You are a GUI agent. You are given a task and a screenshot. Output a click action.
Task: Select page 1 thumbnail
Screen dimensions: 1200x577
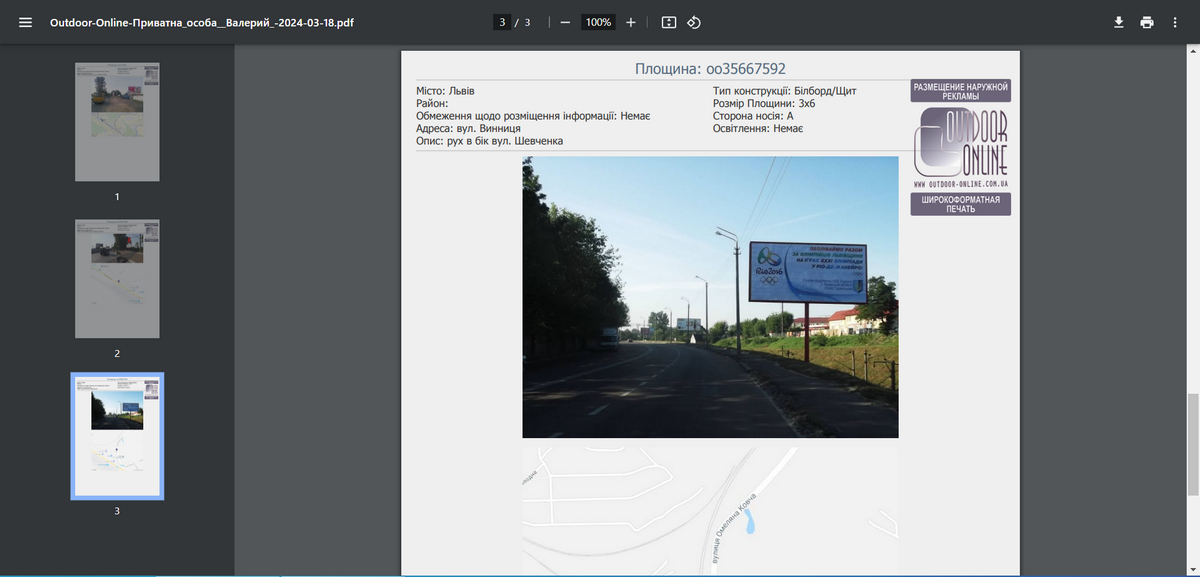tap(117, 122)
